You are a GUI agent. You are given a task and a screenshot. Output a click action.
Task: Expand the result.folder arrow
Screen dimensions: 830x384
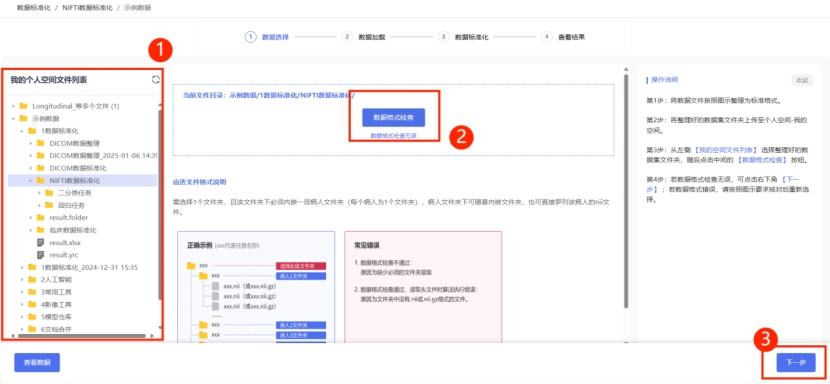pyautogui.click(x=30, y=218)
